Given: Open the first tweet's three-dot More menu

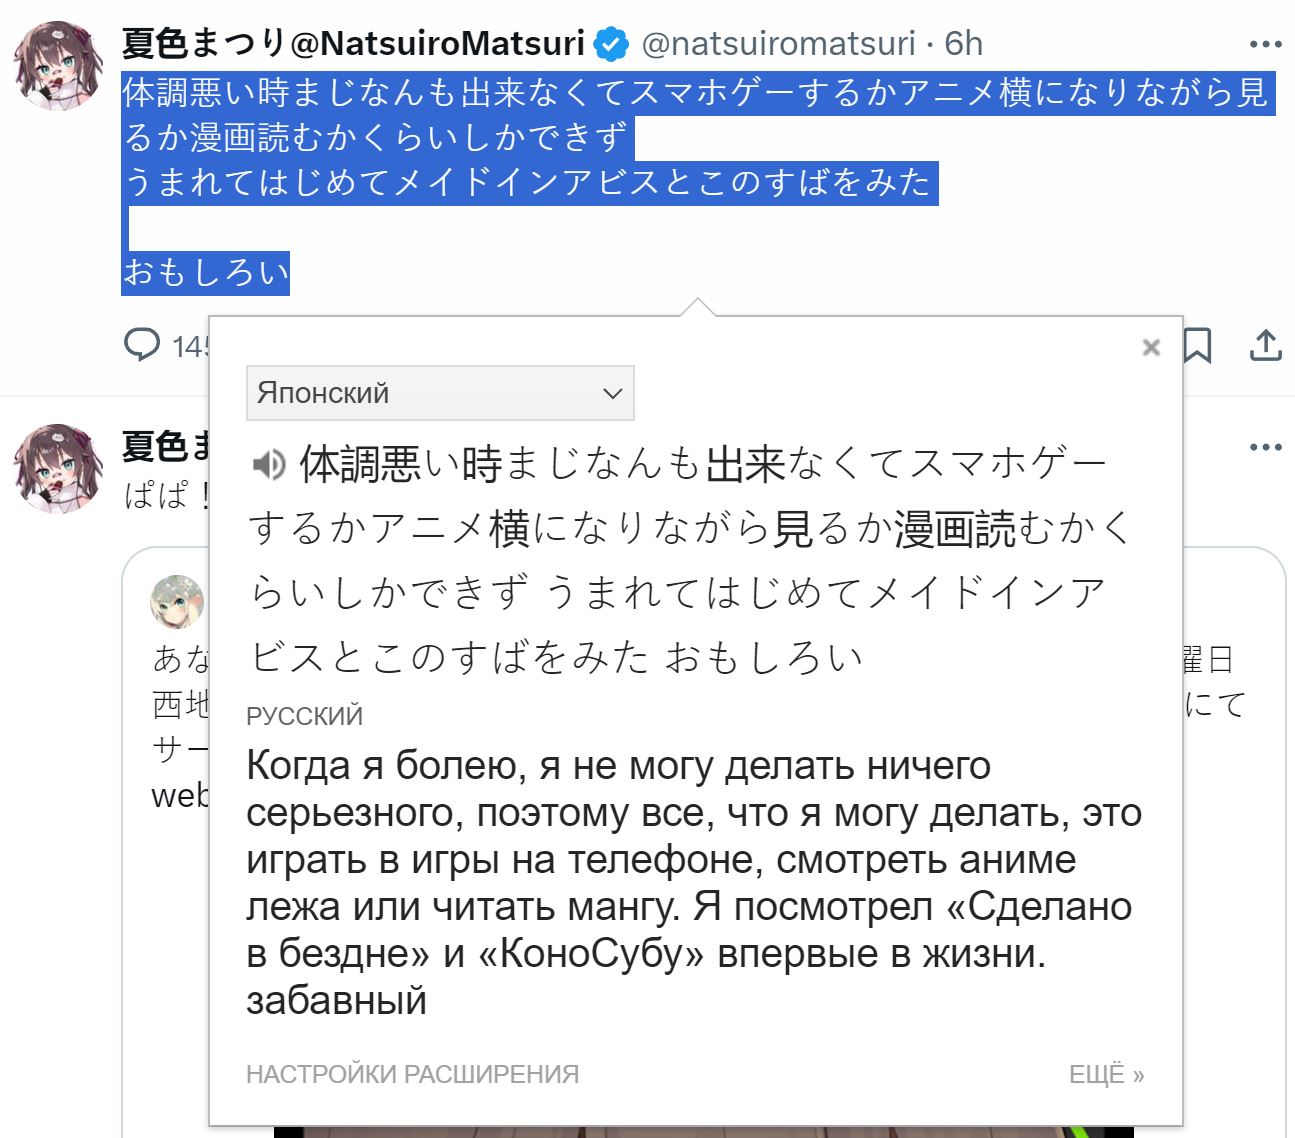Looking at the screenshot, I should click(x=1265, y=45).
